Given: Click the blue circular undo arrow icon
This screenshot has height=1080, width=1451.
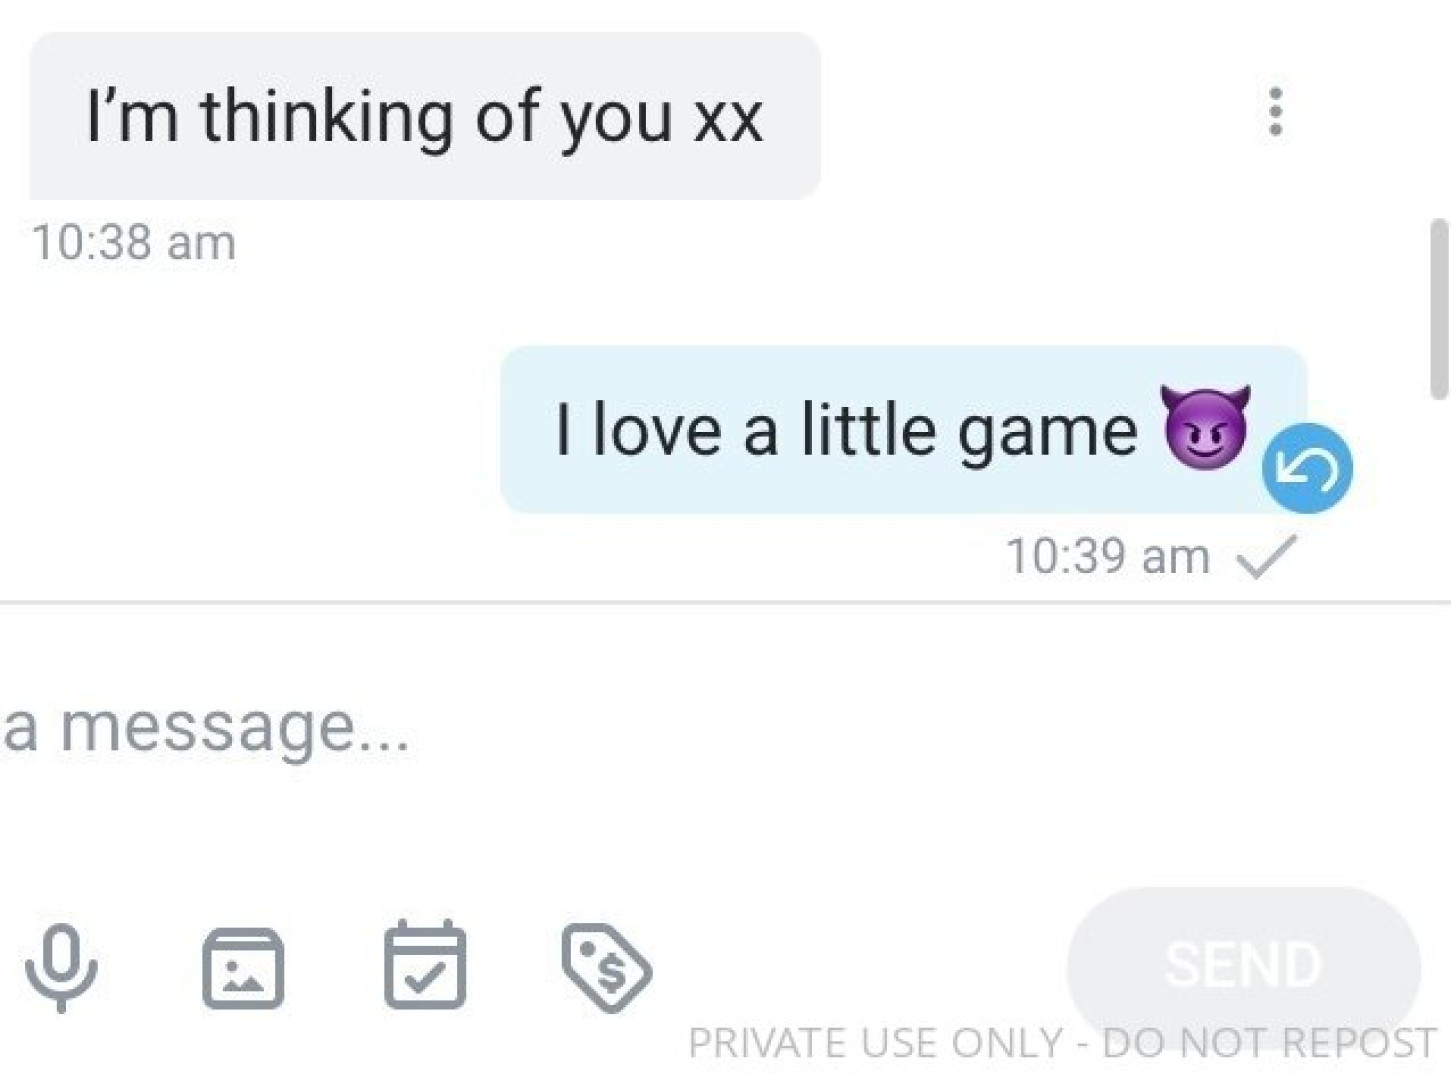Looking at the screenshot, I should coord(1307,468).
